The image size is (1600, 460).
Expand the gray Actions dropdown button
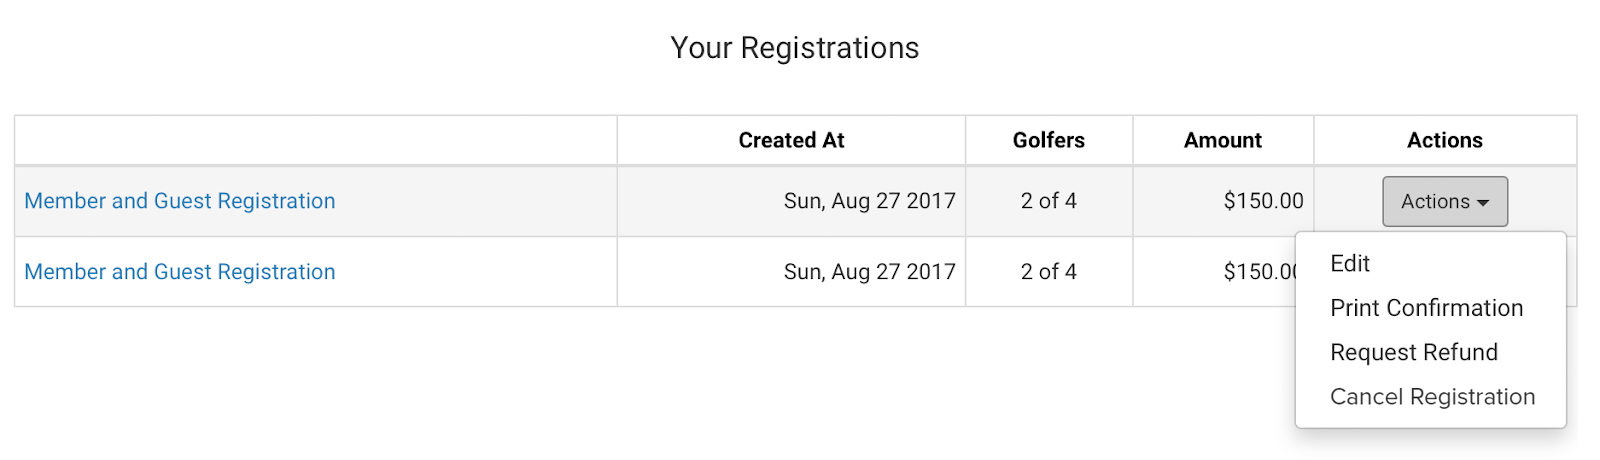click(1445, 202)
